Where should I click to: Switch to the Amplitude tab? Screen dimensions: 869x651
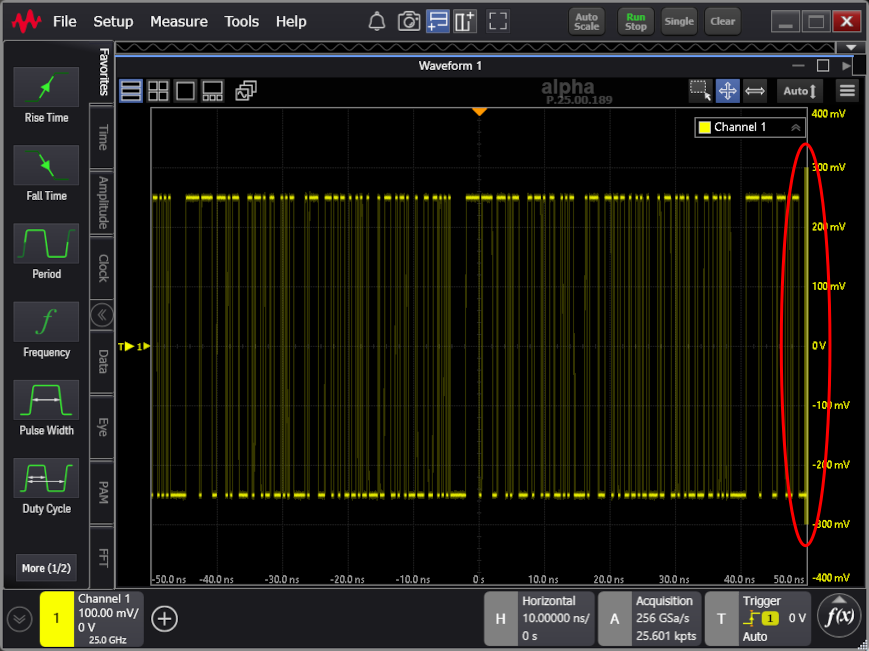pos(102,202)
